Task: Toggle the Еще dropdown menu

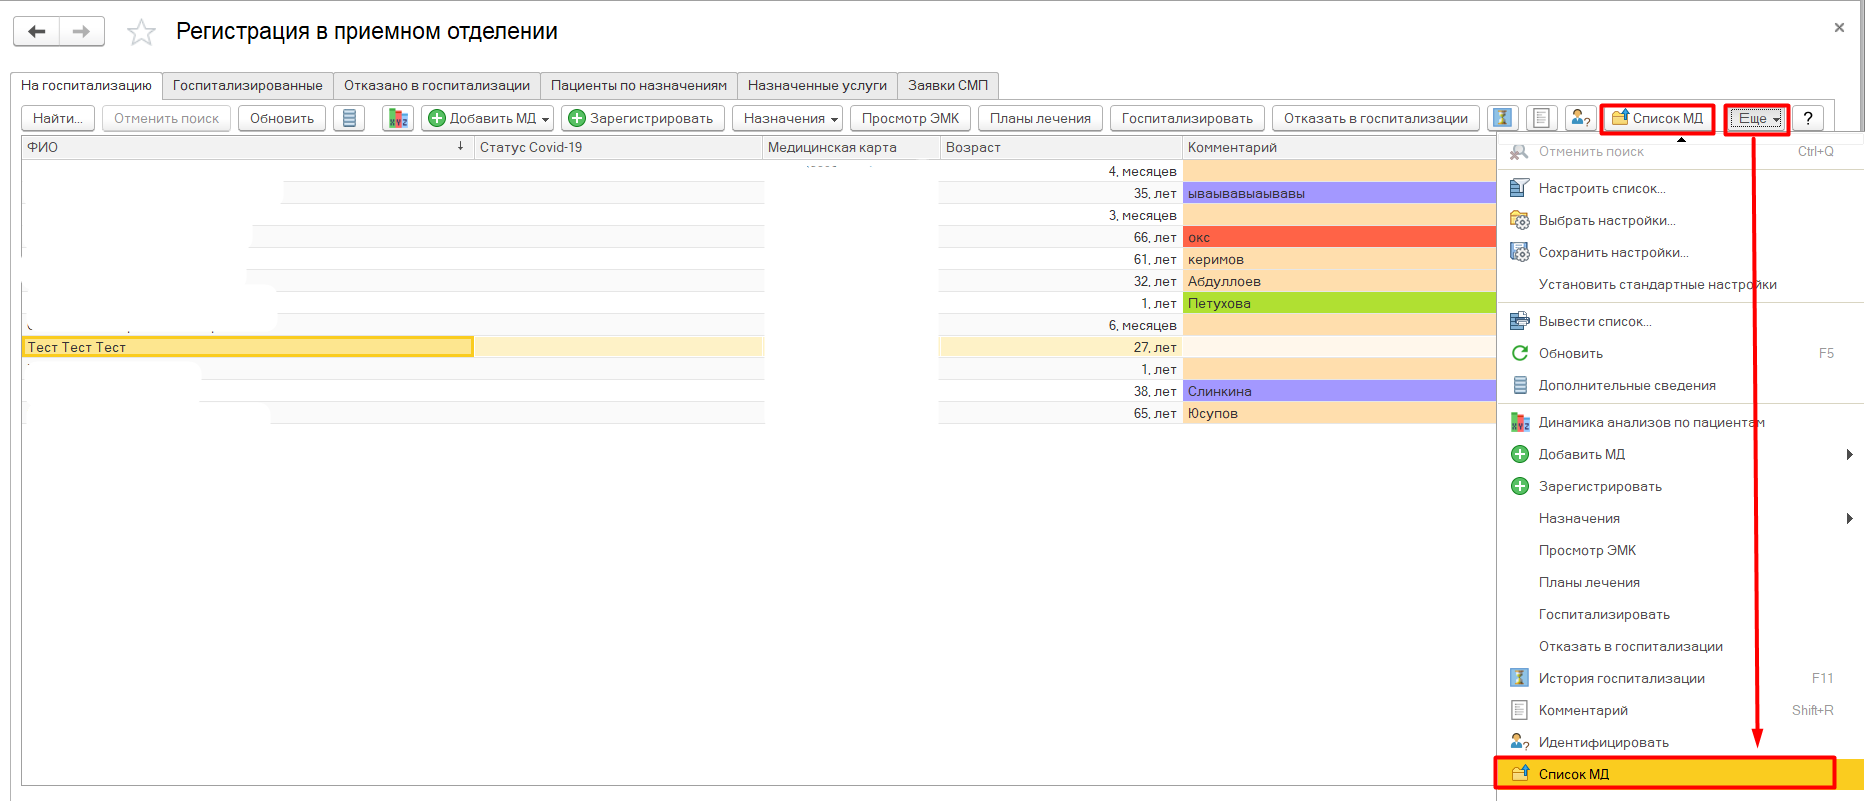Action: (x=1757, y=118)
